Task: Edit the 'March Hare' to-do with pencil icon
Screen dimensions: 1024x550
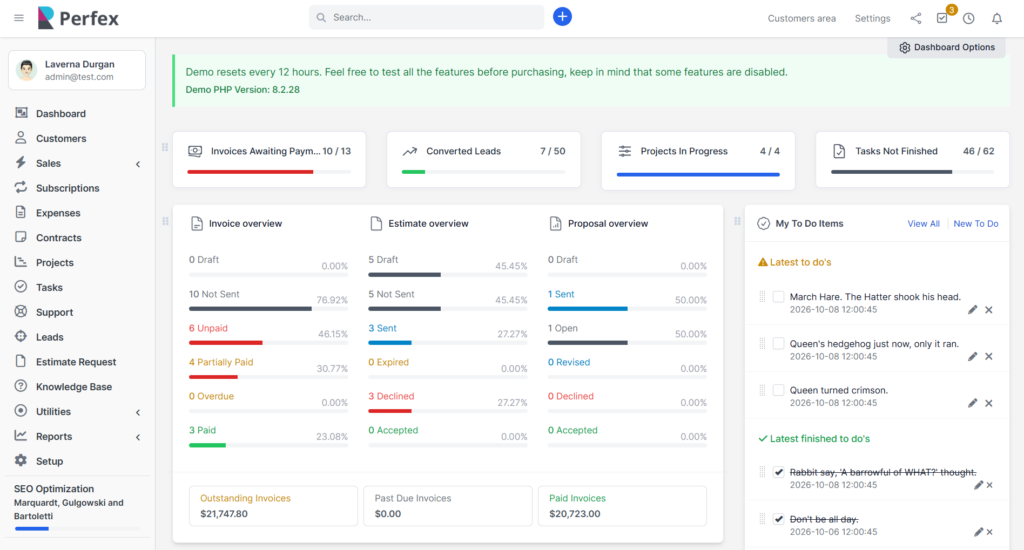Action: [972, 310]
